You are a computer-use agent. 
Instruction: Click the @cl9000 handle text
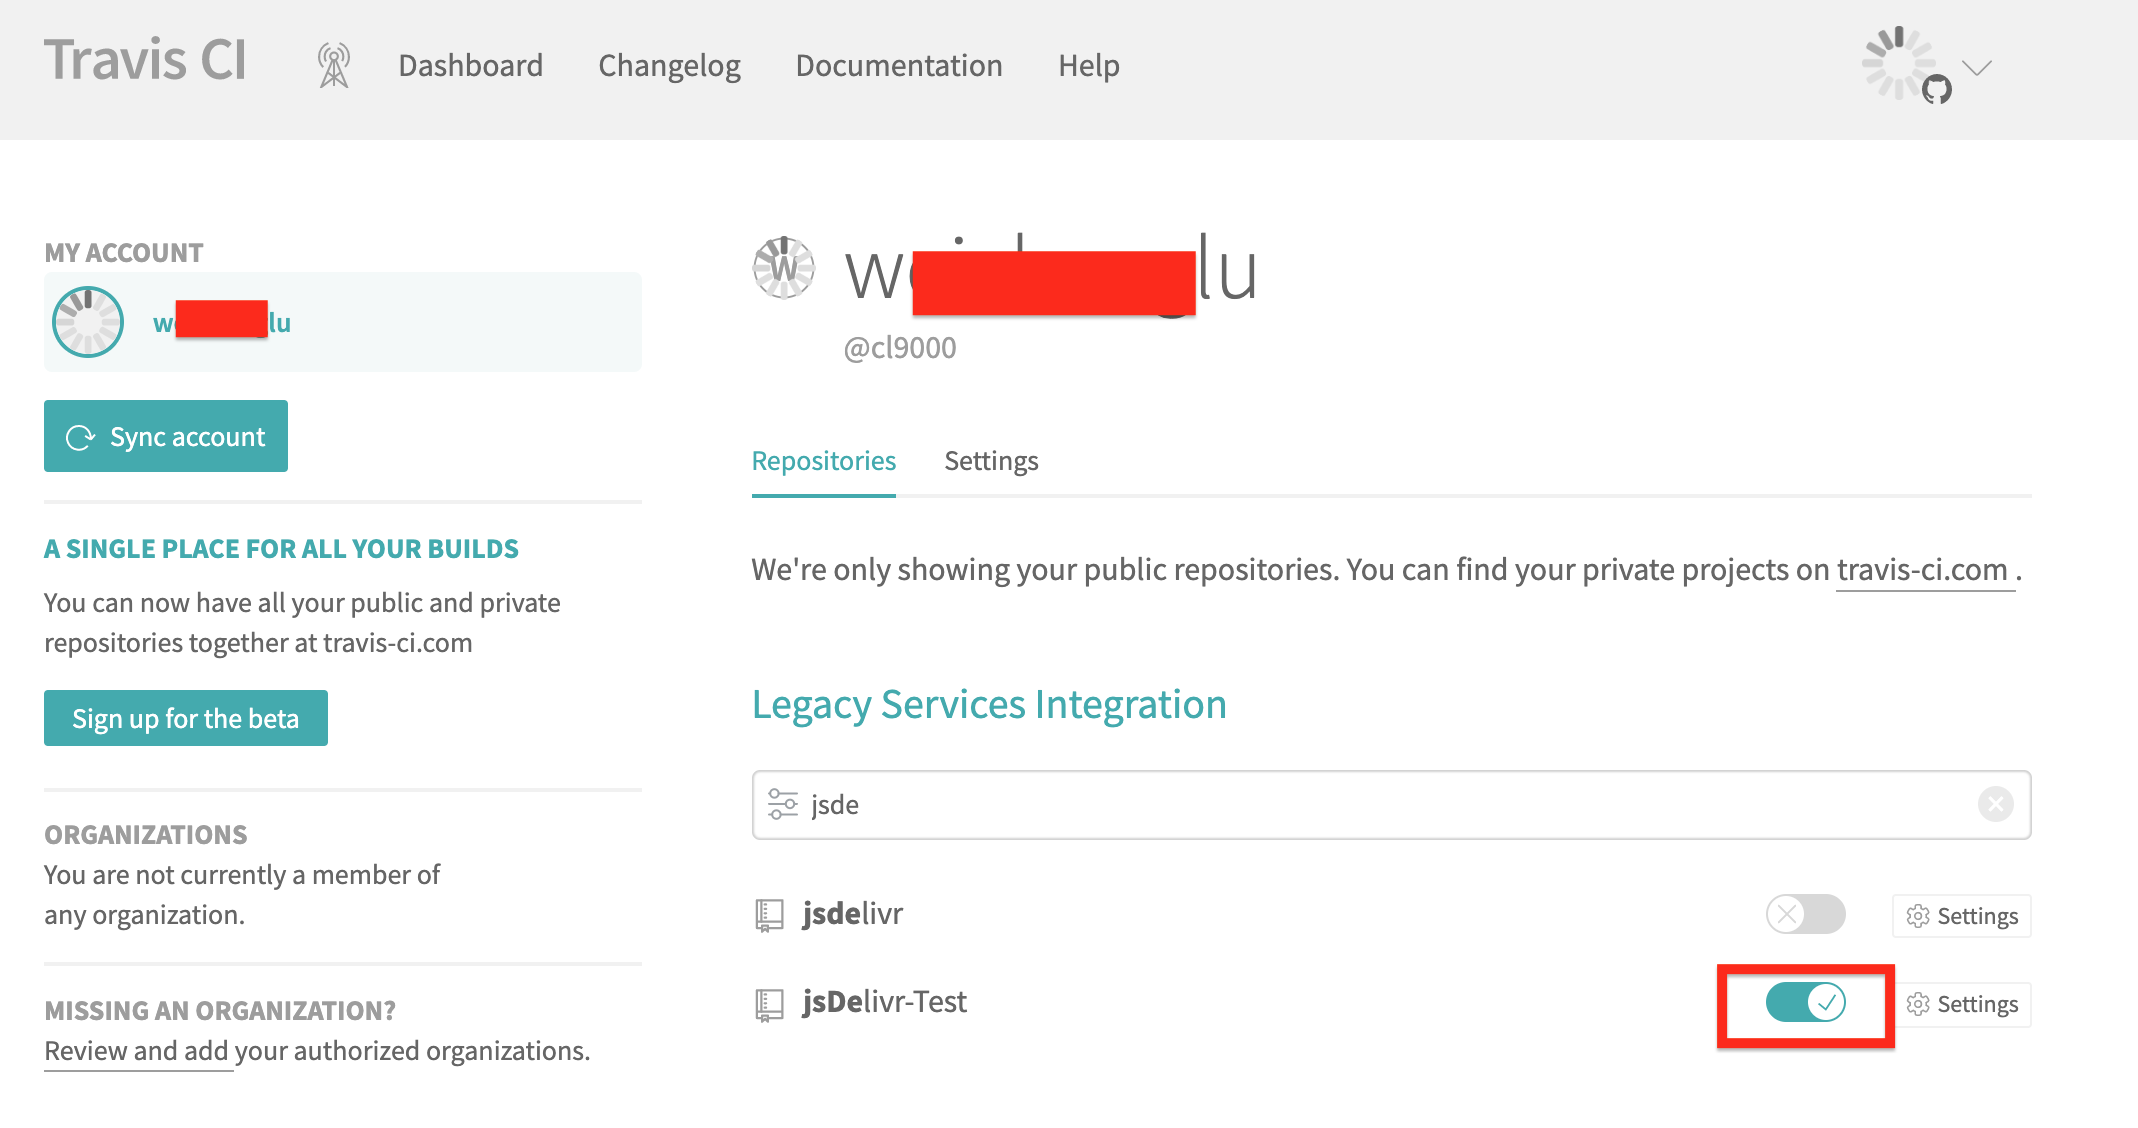(x=900, y=348)
